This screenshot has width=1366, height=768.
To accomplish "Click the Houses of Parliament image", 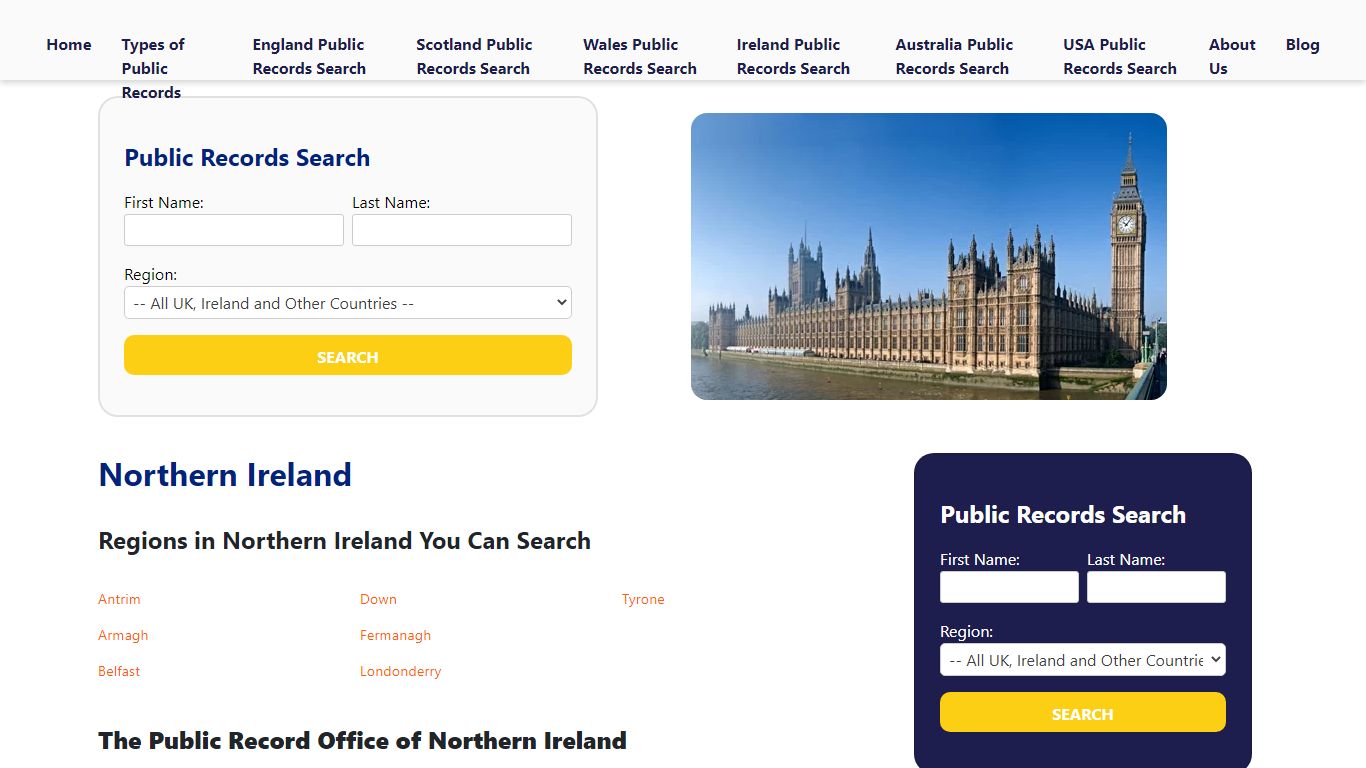I will coord(929,256).
